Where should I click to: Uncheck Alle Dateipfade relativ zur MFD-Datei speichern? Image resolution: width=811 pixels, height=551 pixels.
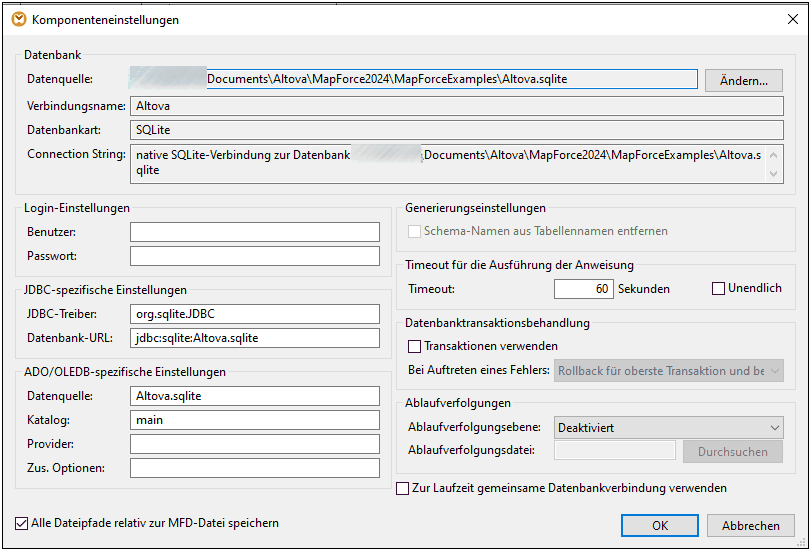tap(22, 523)
